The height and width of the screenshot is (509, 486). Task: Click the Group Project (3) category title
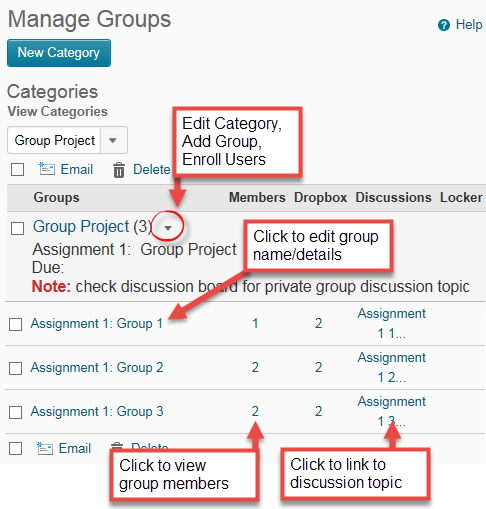[93, 227]
